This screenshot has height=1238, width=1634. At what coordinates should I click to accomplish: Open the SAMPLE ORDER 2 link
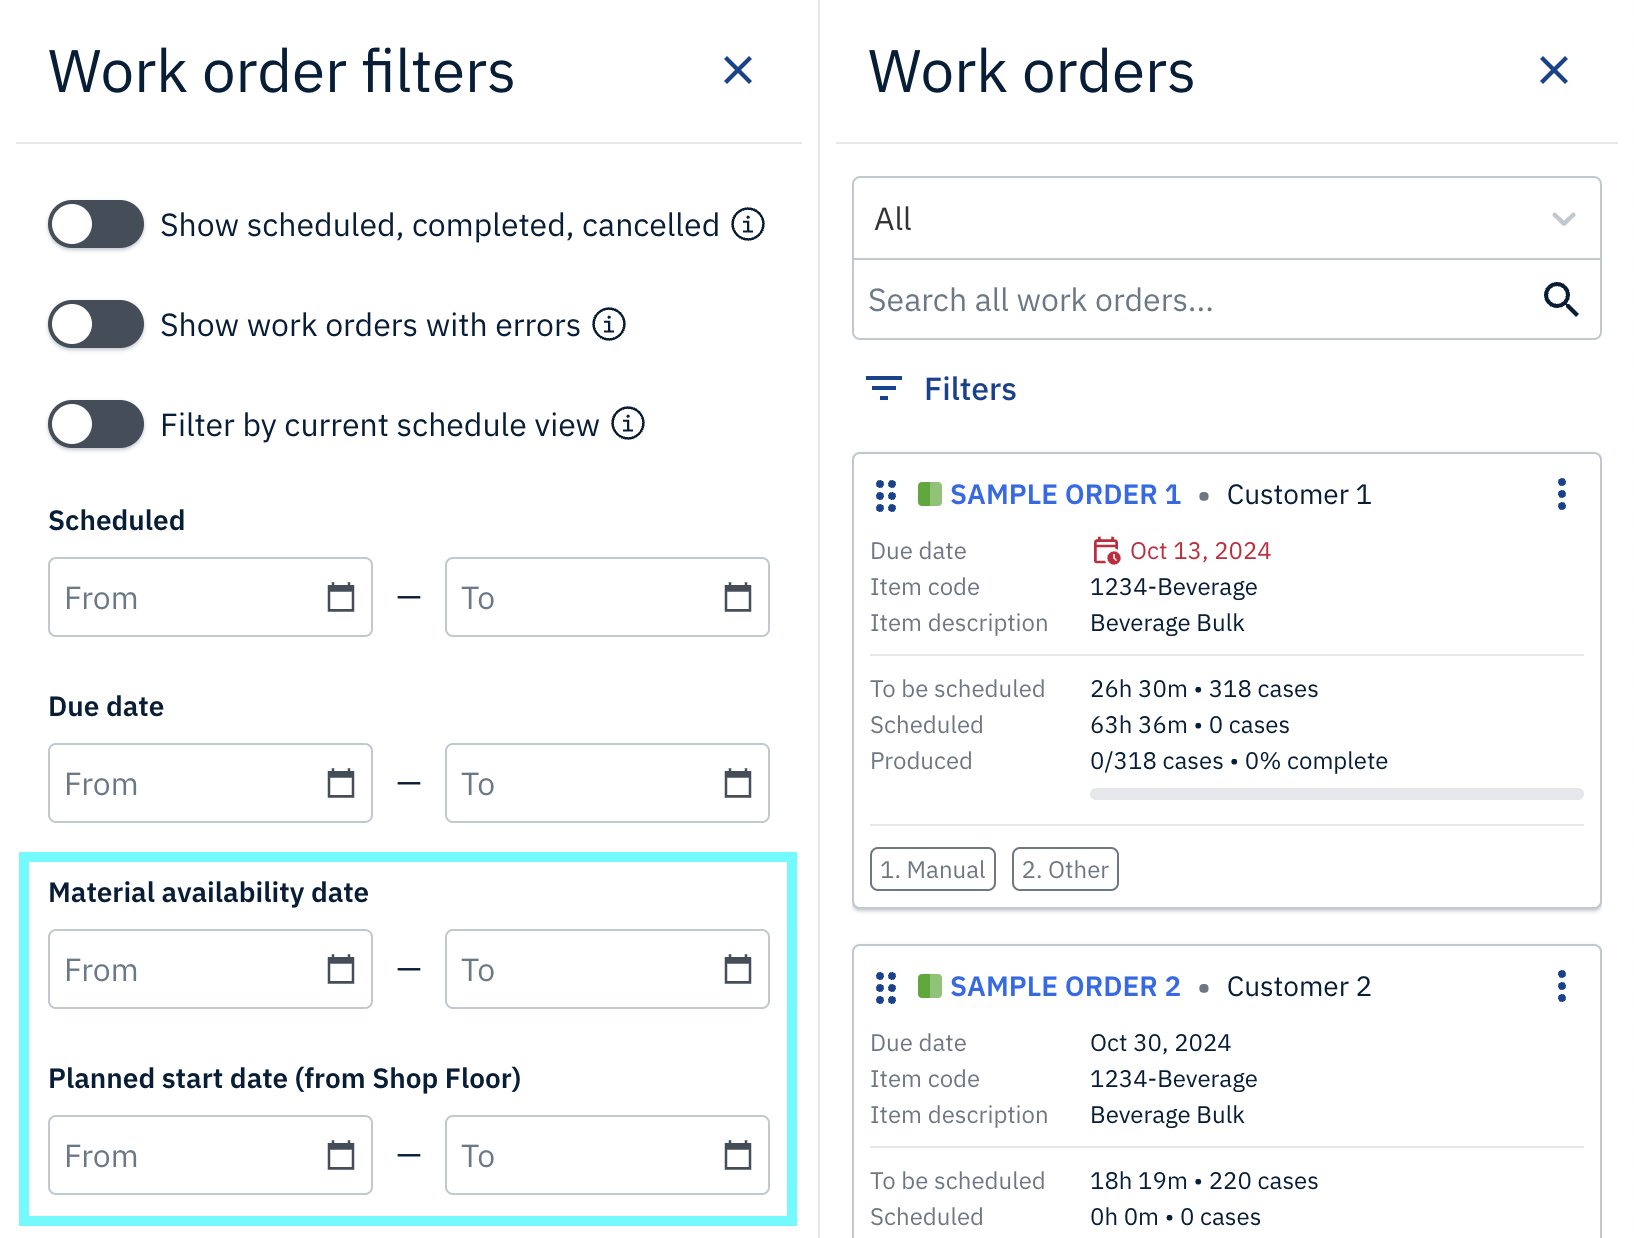pos(1065,987)
